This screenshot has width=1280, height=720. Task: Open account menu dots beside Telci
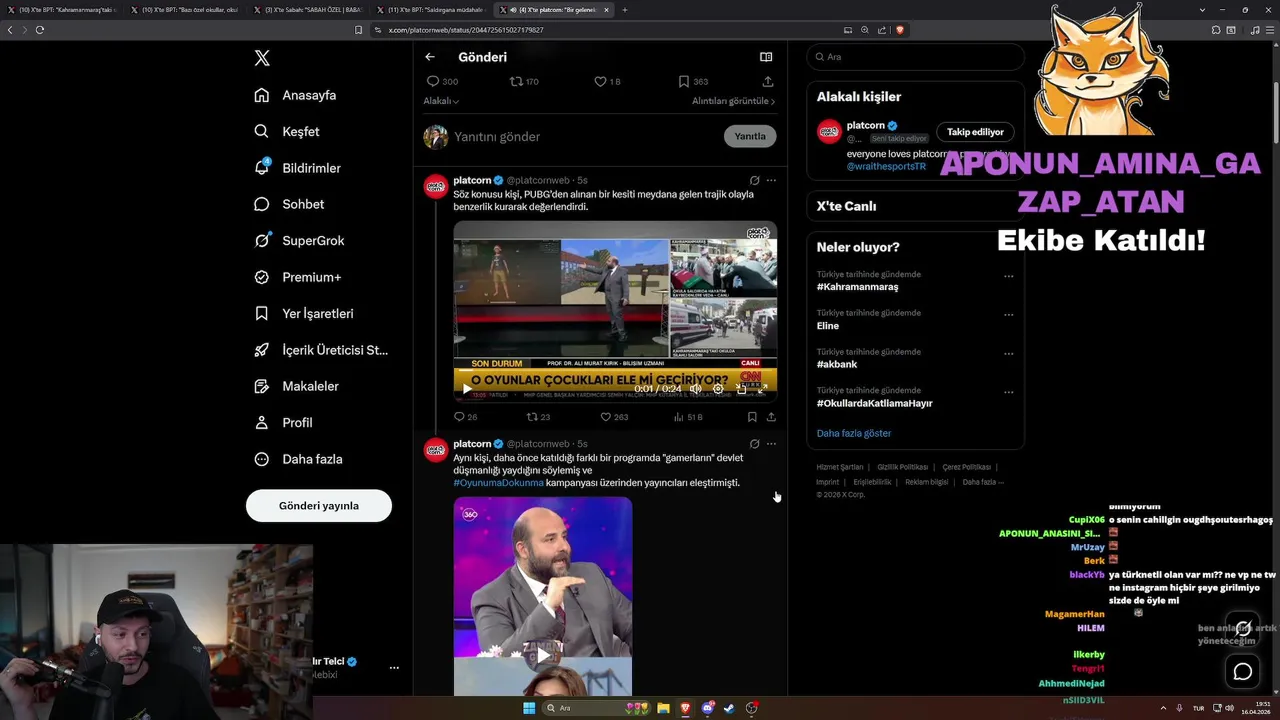pyautogui.click(x=394, y=667)
